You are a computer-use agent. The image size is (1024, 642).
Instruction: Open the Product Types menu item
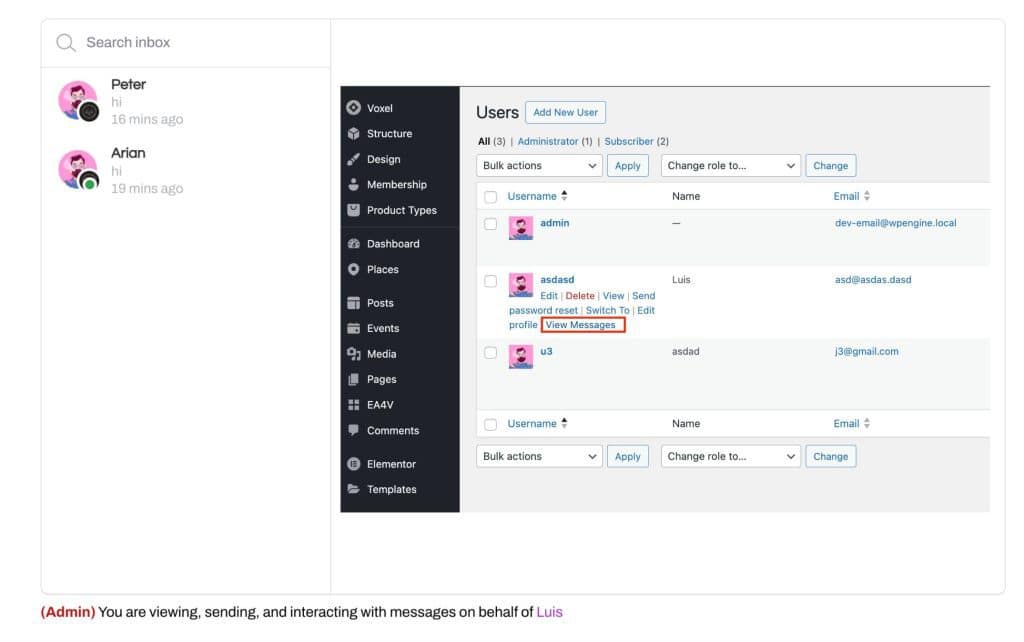click(x=401, y=210)
